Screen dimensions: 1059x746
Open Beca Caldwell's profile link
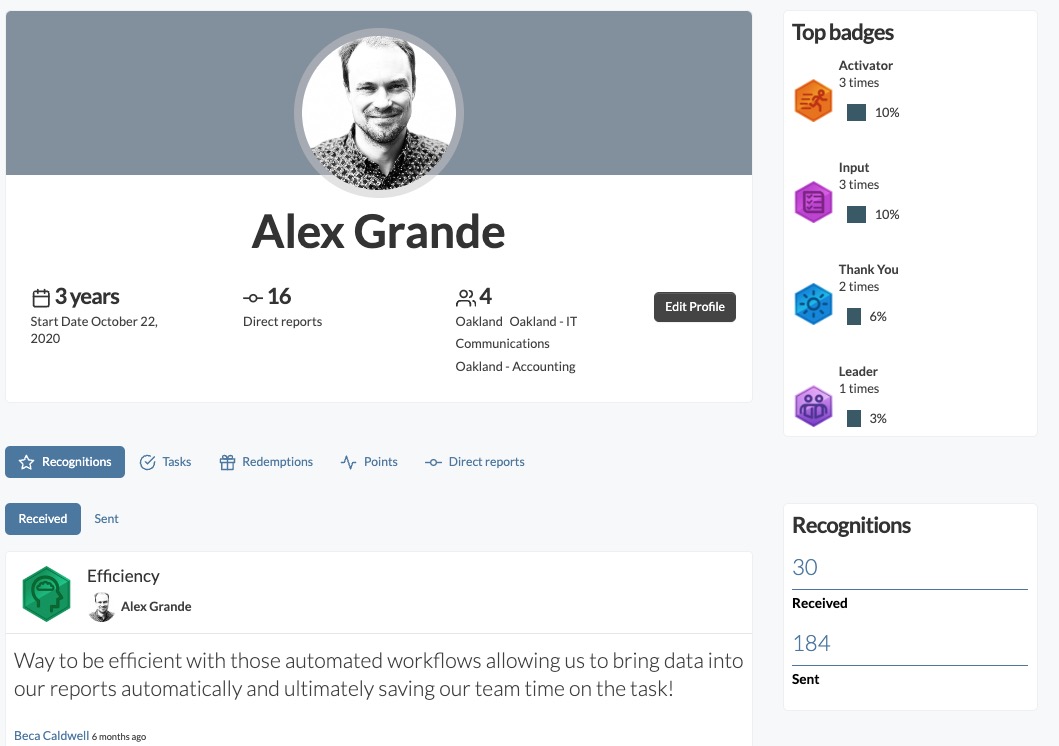pyautogui.click(x=52, y=736)
